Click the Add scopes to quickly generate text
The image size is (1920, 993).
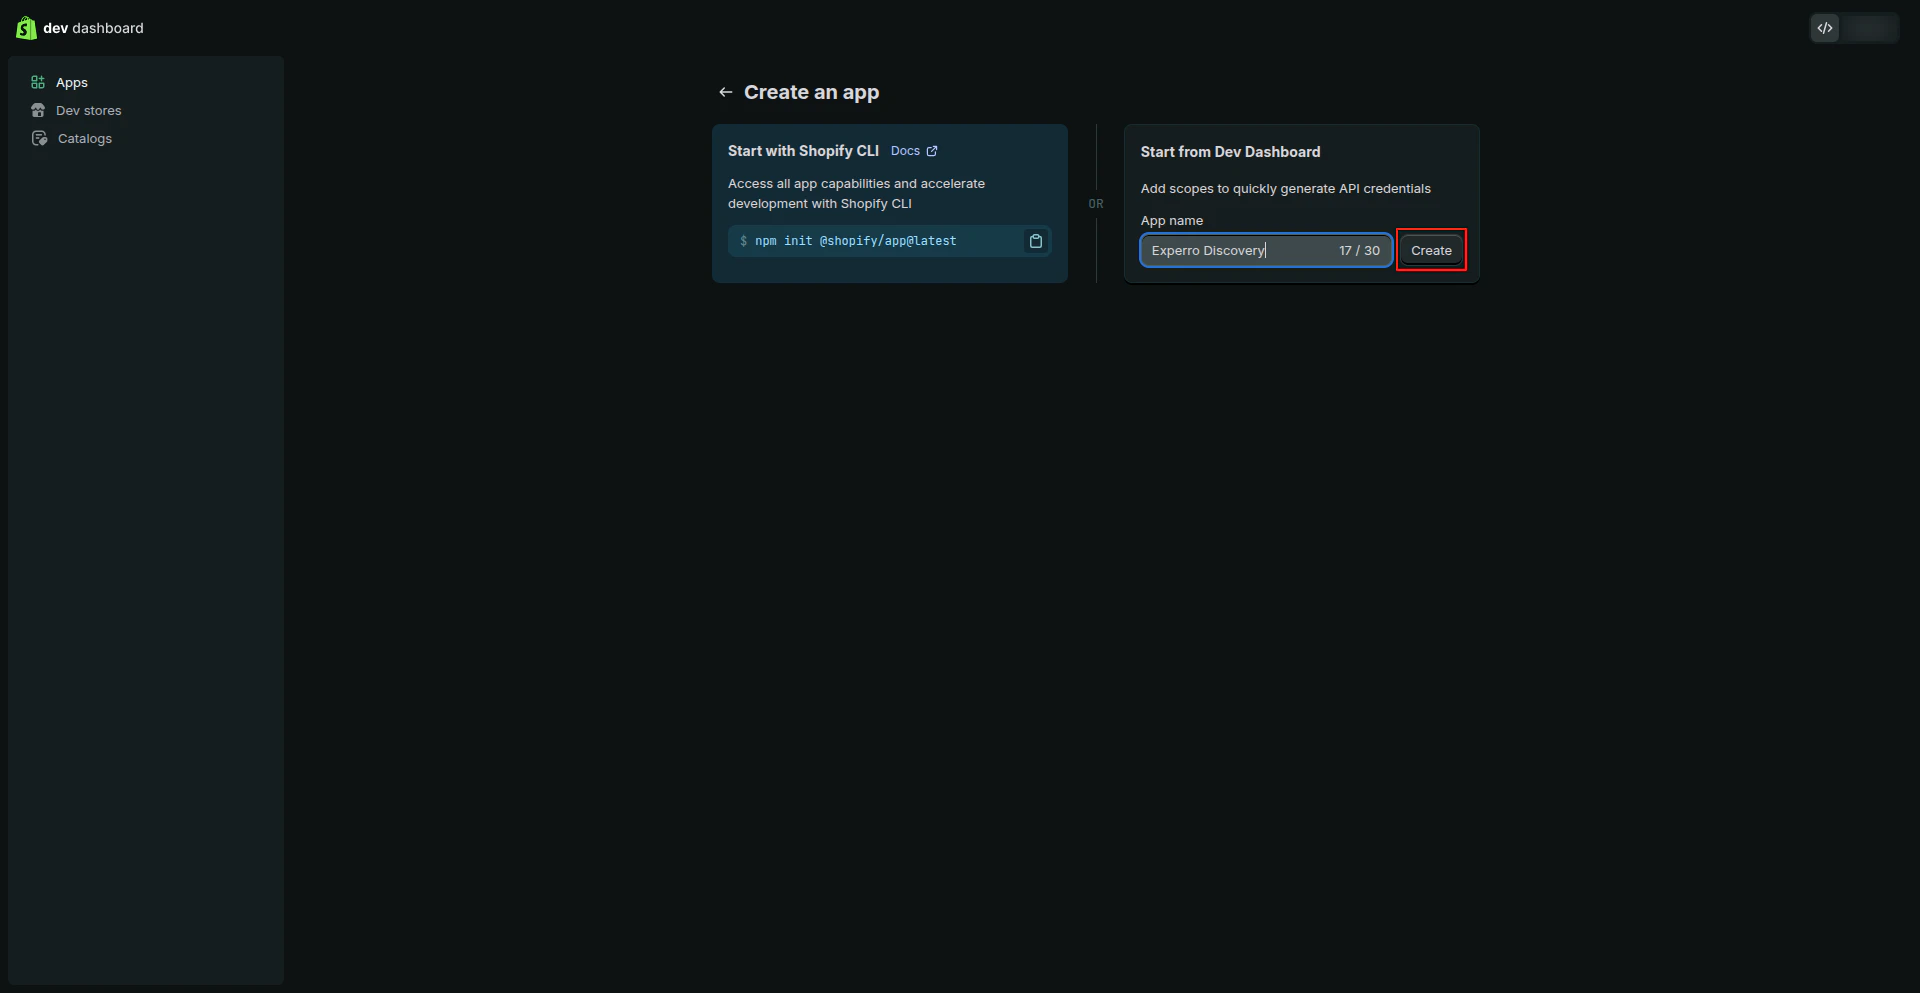click(1285, 188)
